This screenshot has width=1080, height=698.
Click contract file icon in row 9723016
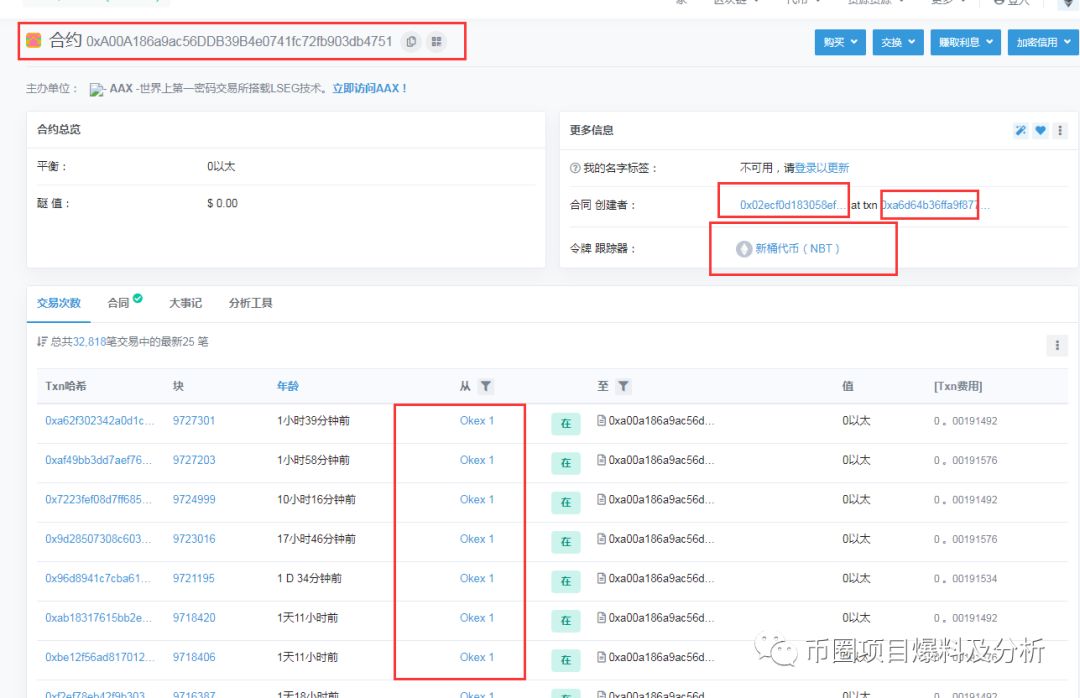pos(601,538)
